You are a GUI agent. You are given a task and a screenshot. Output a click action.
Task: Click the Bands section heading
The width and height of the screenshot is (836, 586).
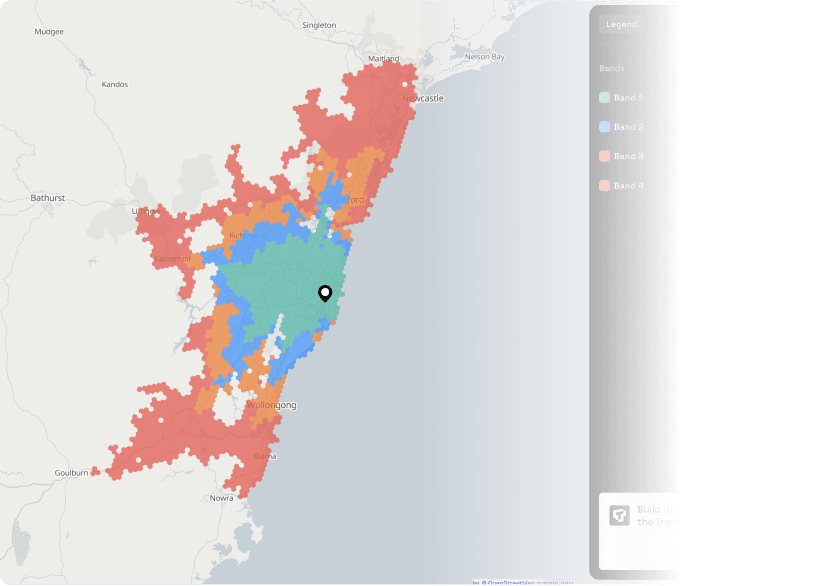(x=611, y=69)
